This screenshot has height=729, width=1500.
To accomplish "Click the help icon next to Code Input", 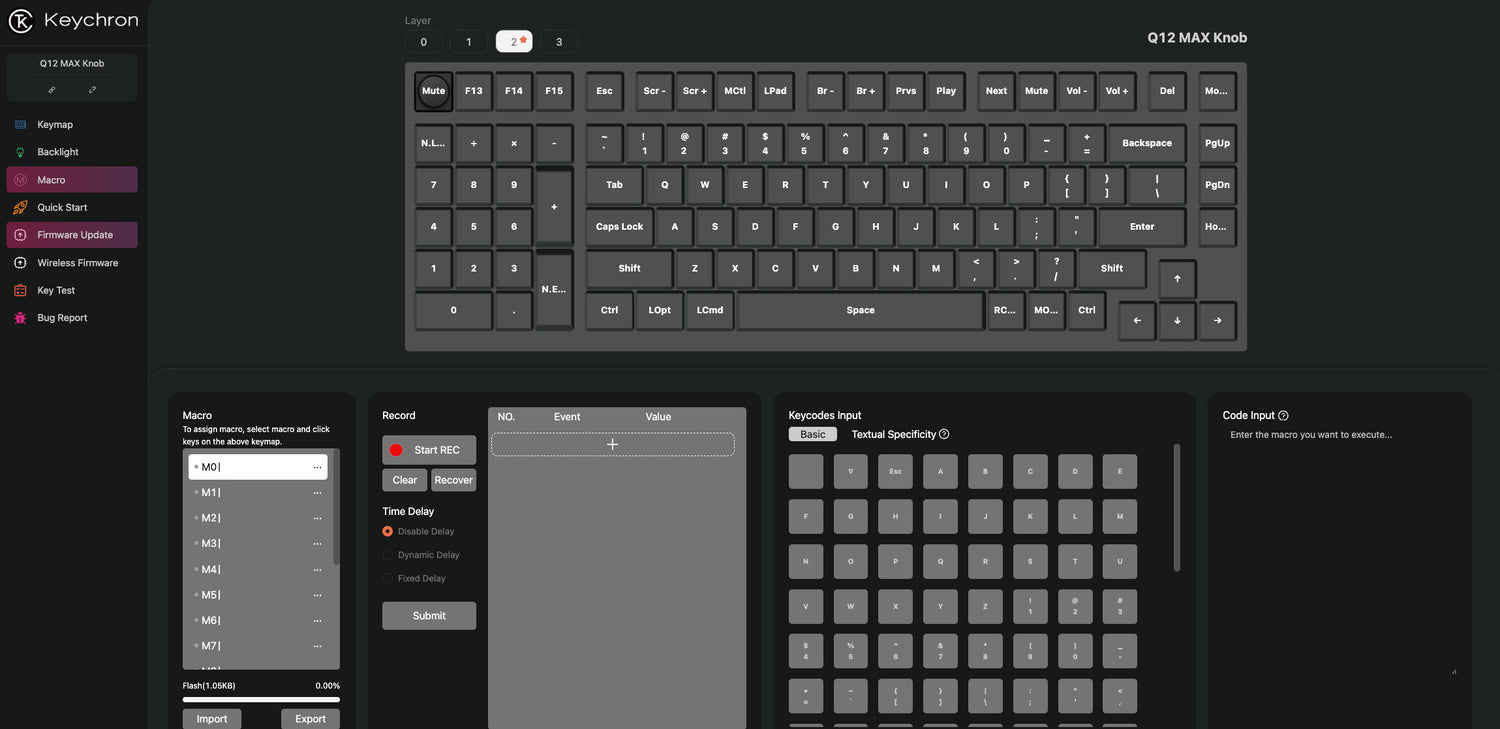I will click(1283, 416).
